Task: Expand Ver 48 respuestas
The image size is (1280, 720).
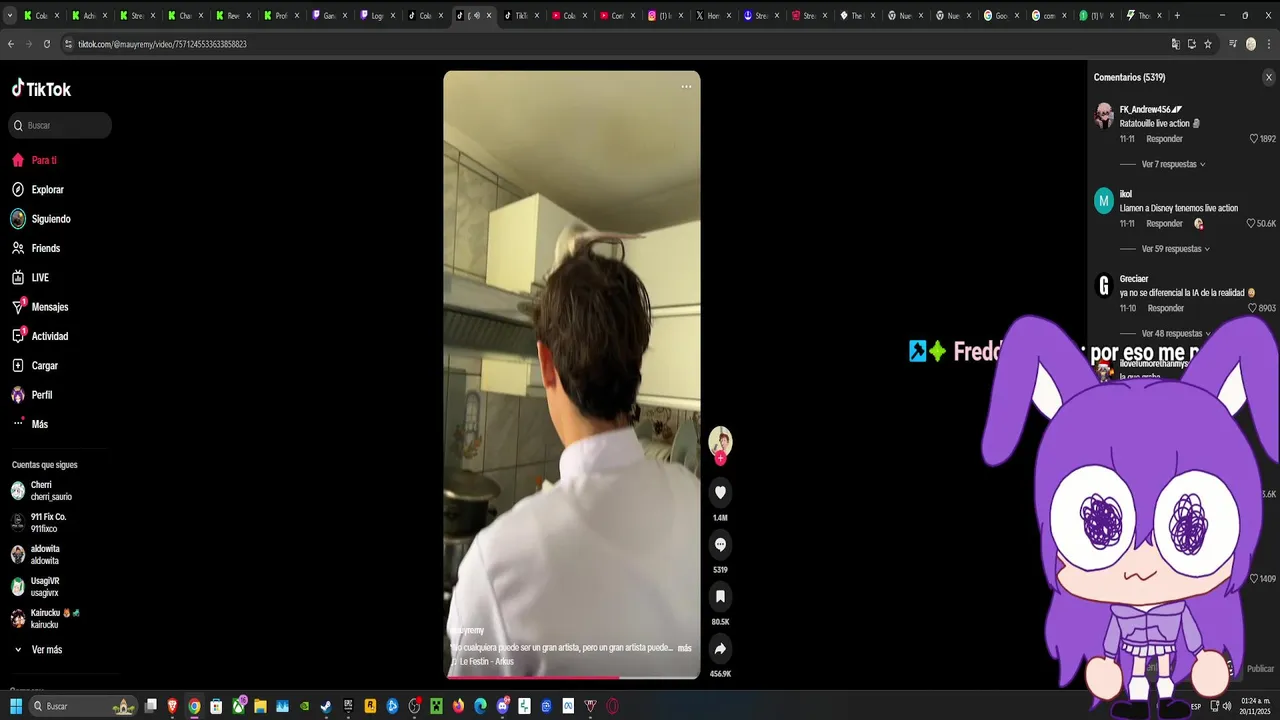Action: tap(1175, 334)
